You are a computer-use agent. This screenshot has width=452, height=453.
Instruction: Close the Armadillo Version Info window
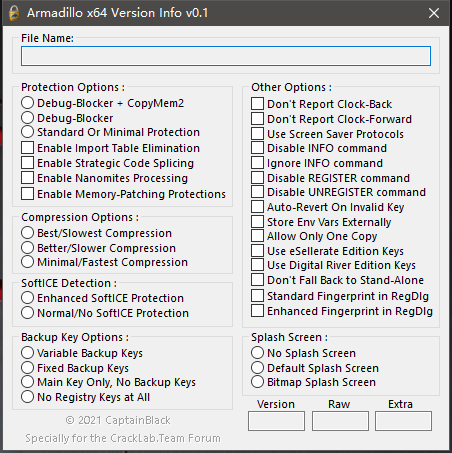[434, 13]
